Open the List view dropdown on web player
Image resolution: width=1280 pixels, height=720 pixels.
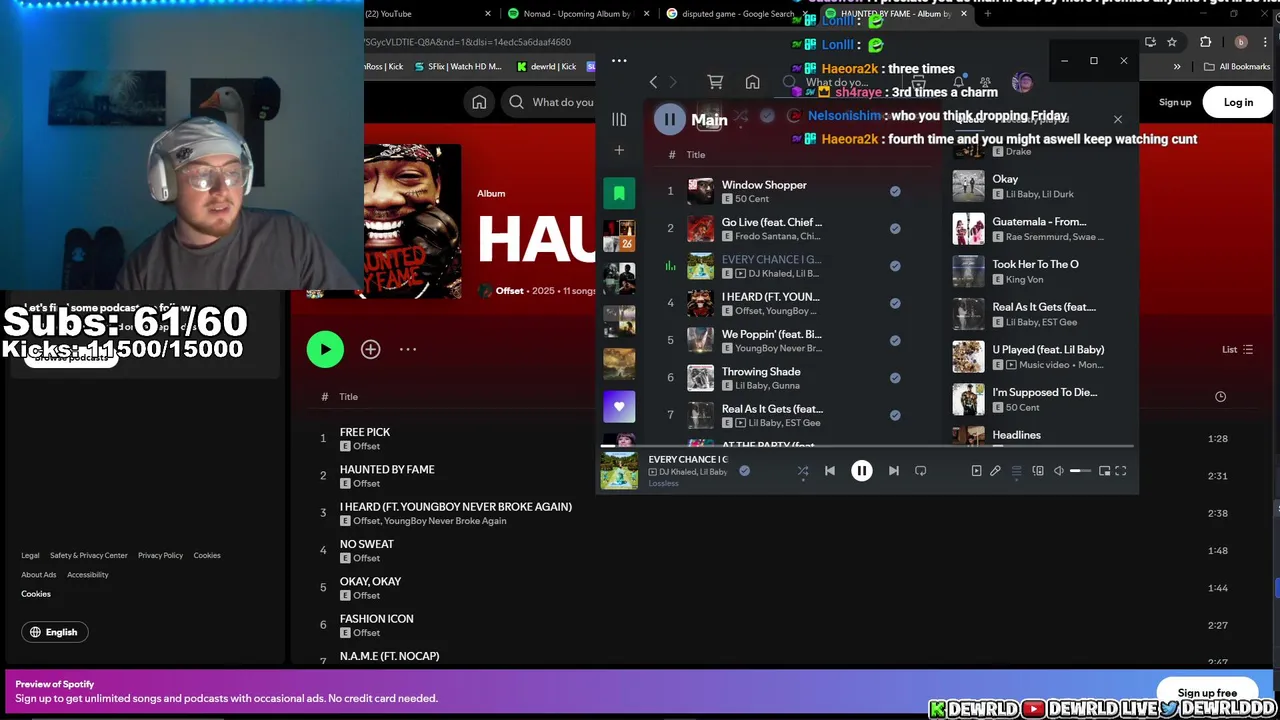(x=1237, y=349)
